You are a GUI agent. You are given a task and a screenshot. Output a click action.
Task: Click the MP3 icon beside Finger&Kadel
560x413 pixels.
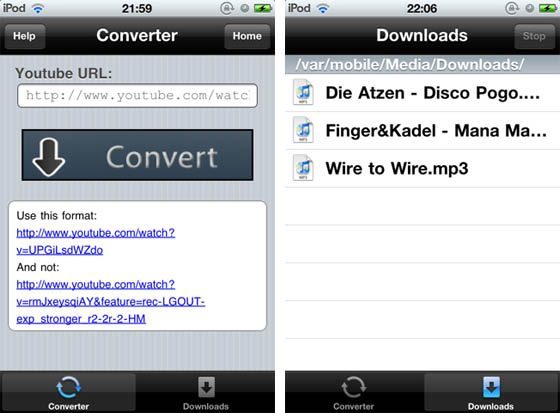coord(303,130)
